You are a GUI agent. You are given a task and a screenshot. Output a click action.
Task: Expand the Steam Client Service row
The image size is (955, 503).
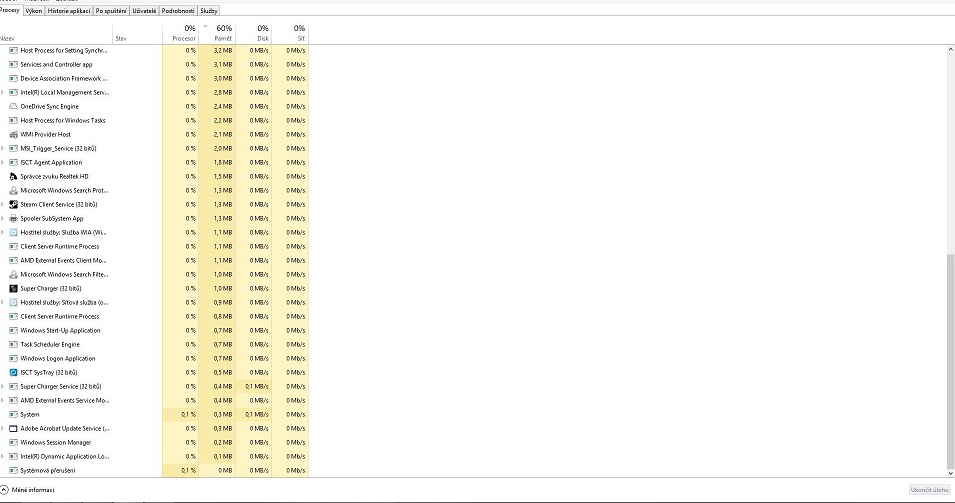(x=2, y=205)
